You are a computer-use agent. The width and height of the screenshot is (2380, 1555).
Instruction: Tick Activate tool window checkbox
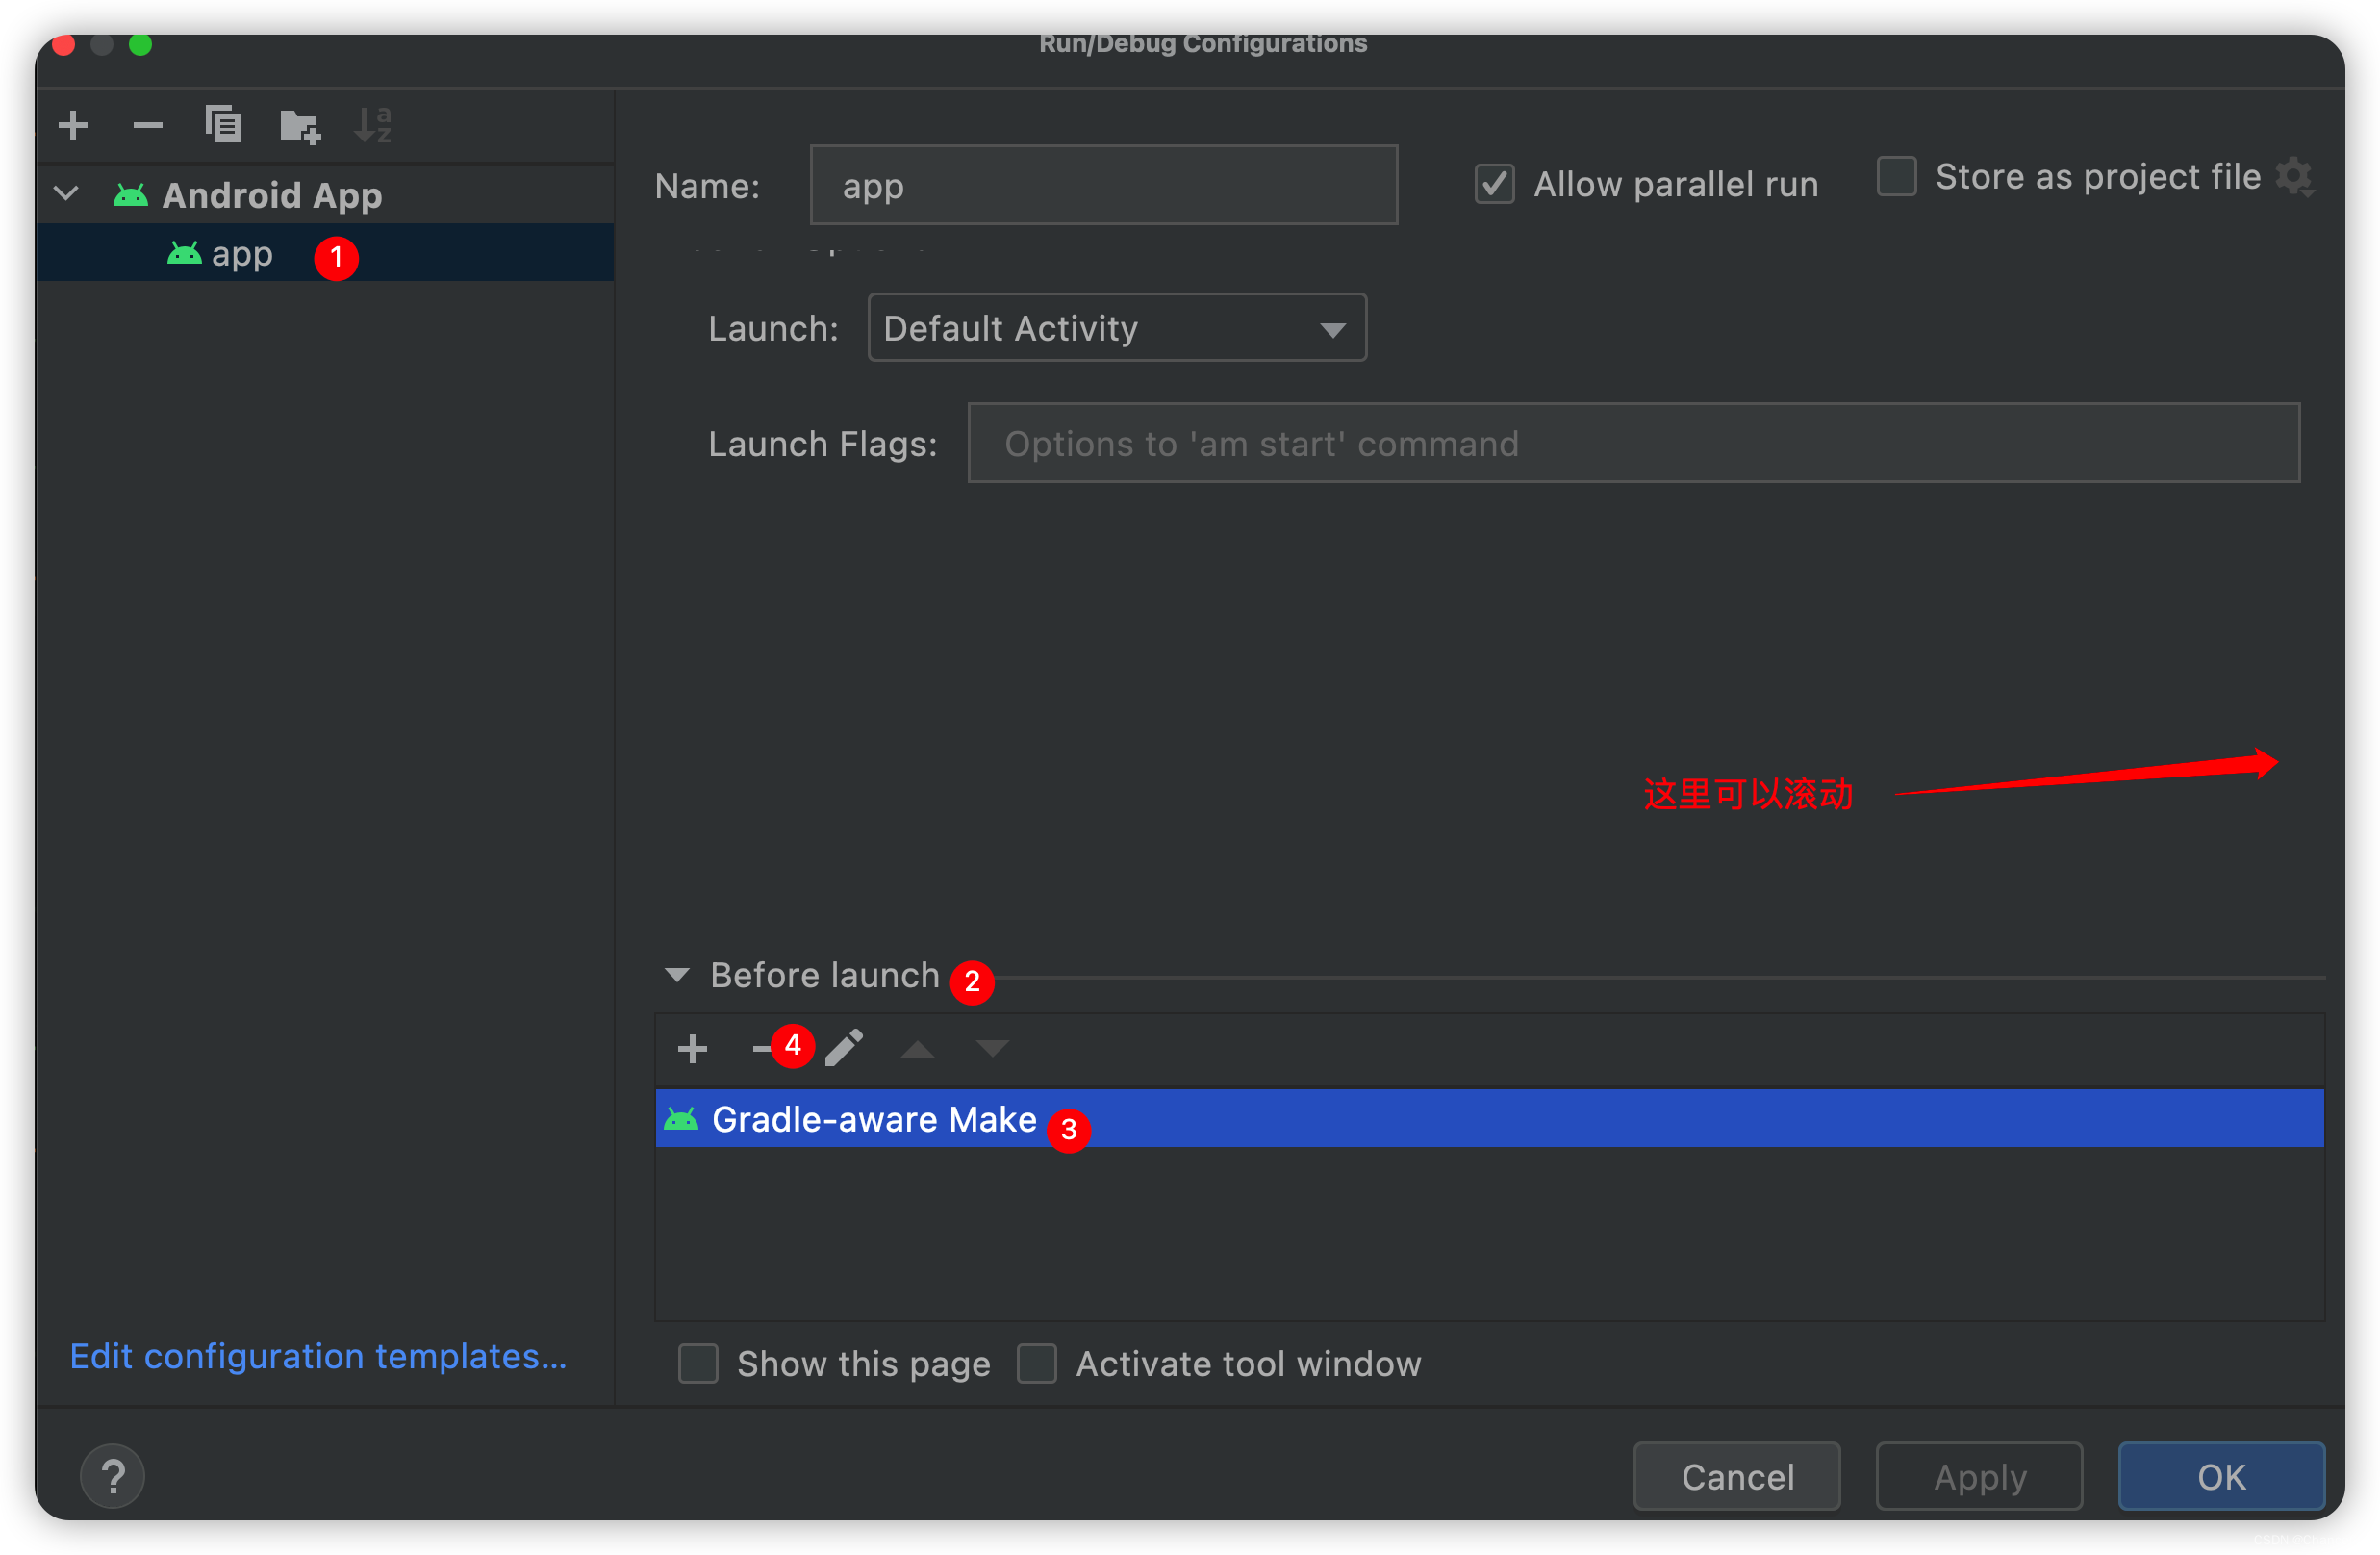click(1036, 1363)
